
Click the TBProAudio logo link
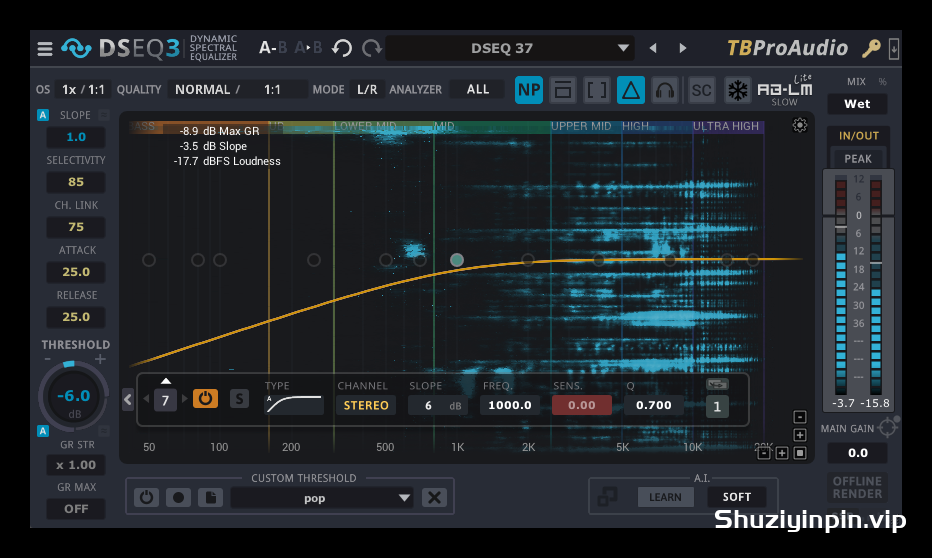pyautogui.click(x=788, y=48)
